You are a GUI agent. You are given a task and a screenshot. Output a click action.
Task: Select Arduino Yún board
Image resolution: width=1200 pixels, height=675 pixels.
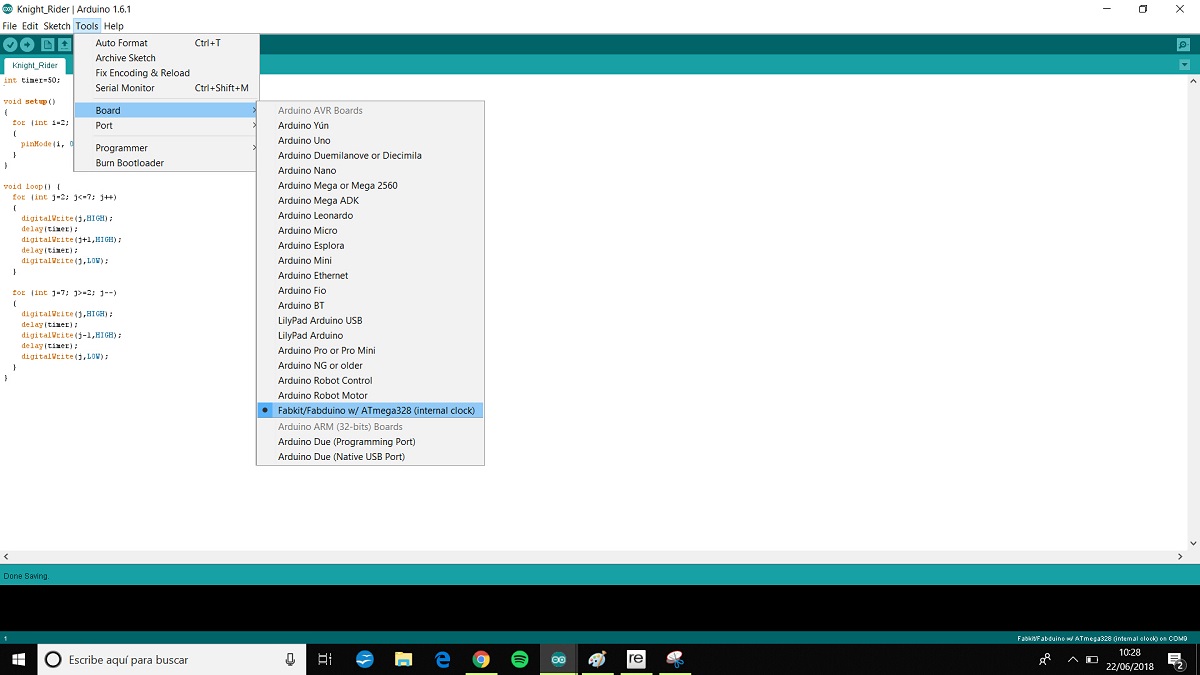[x=370, y=126]
